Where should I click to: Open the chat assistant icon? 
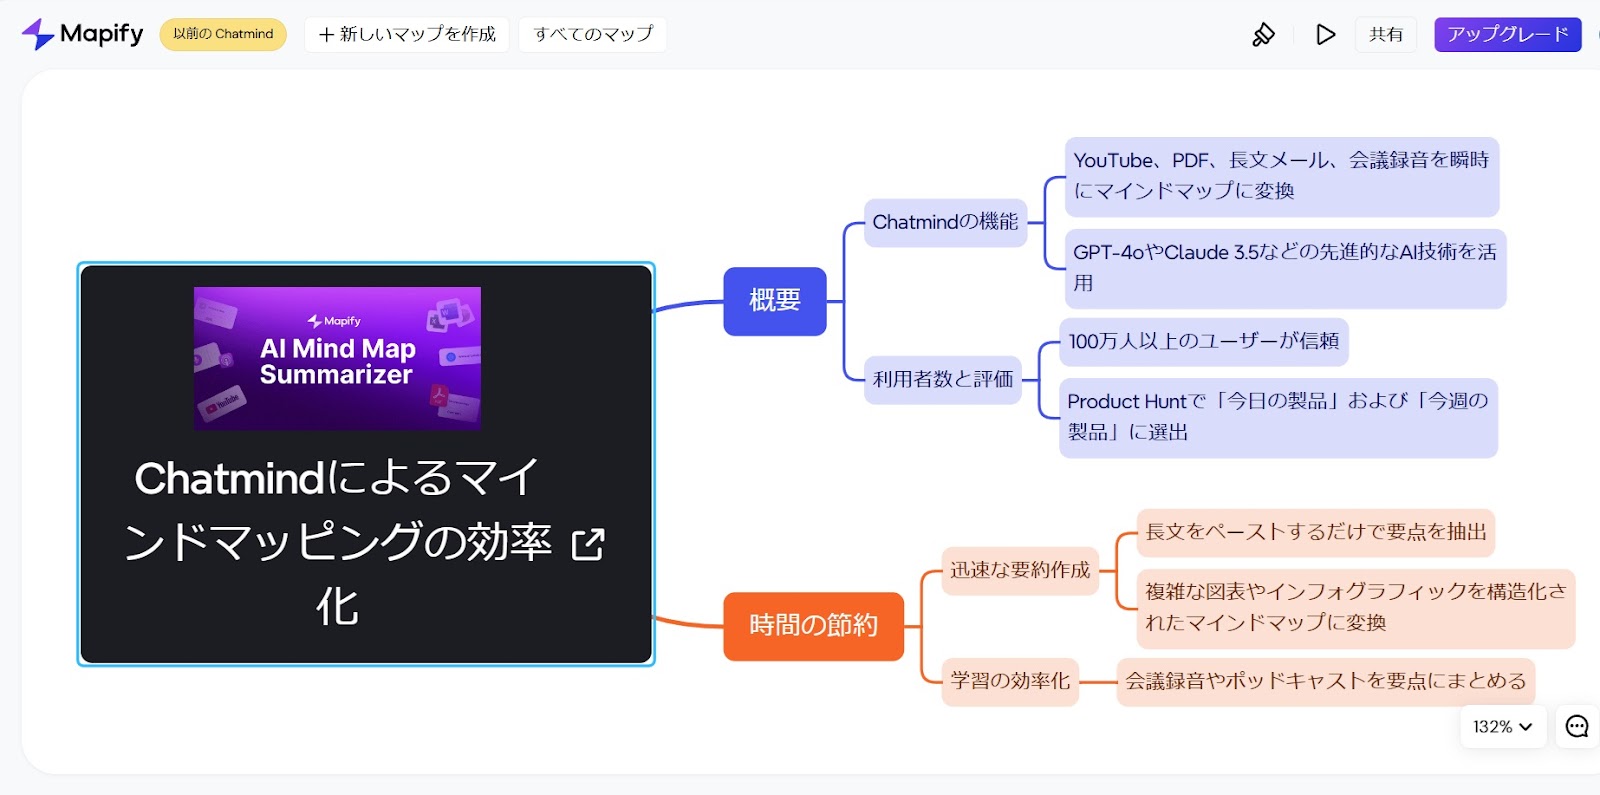click(1577, 727)
